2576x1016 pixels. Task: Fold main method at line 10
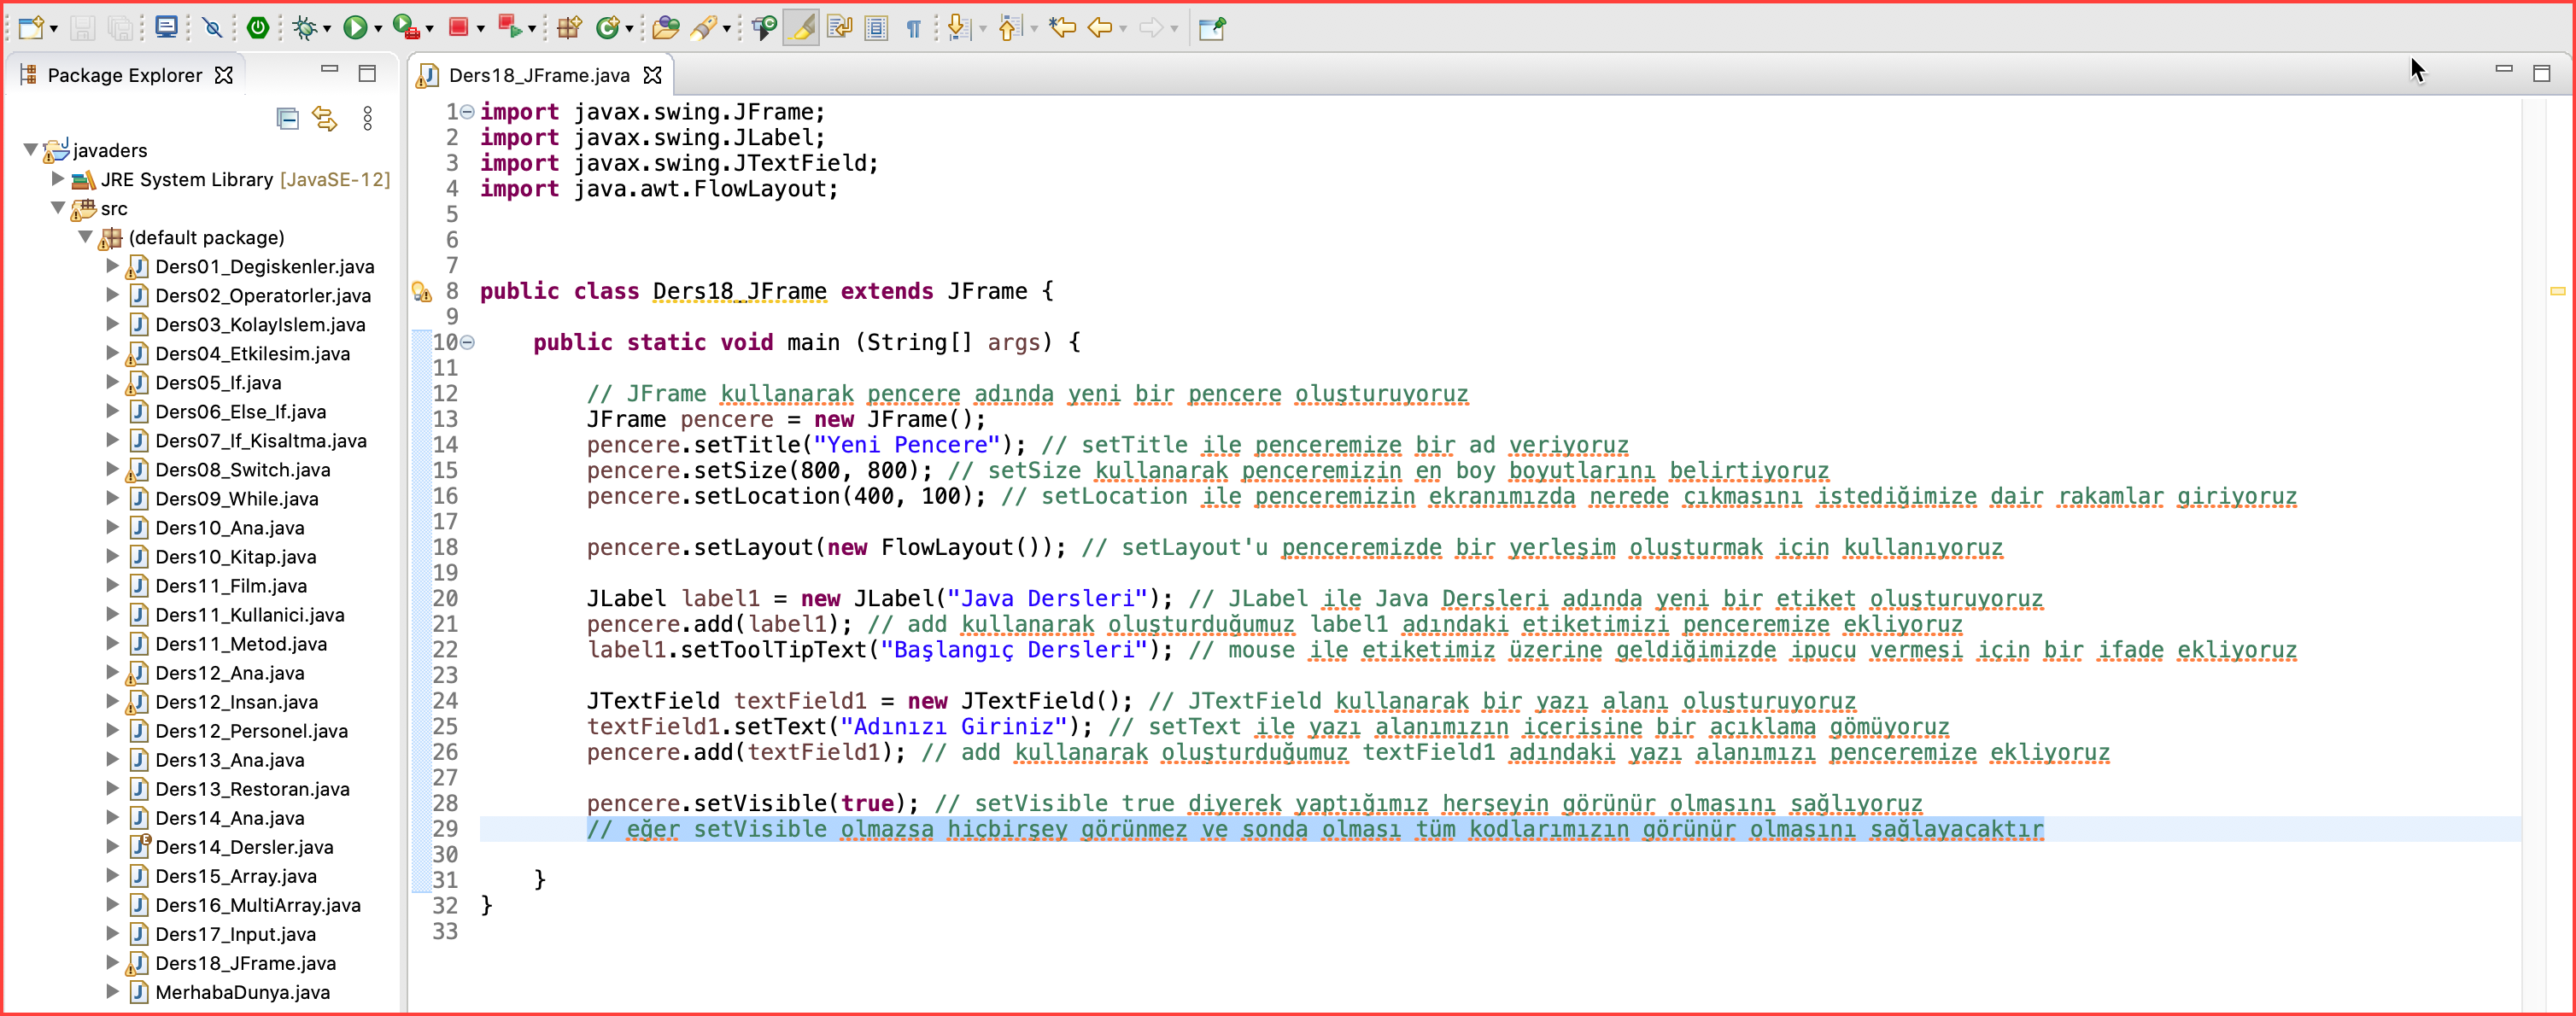click(x=467, y=342)
